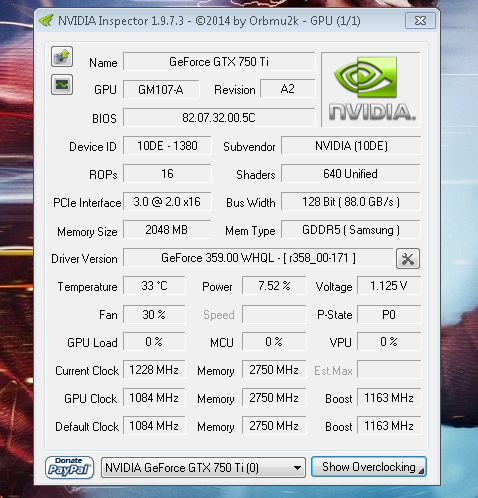Click the Show Overclocking button

tap(369, 467)
